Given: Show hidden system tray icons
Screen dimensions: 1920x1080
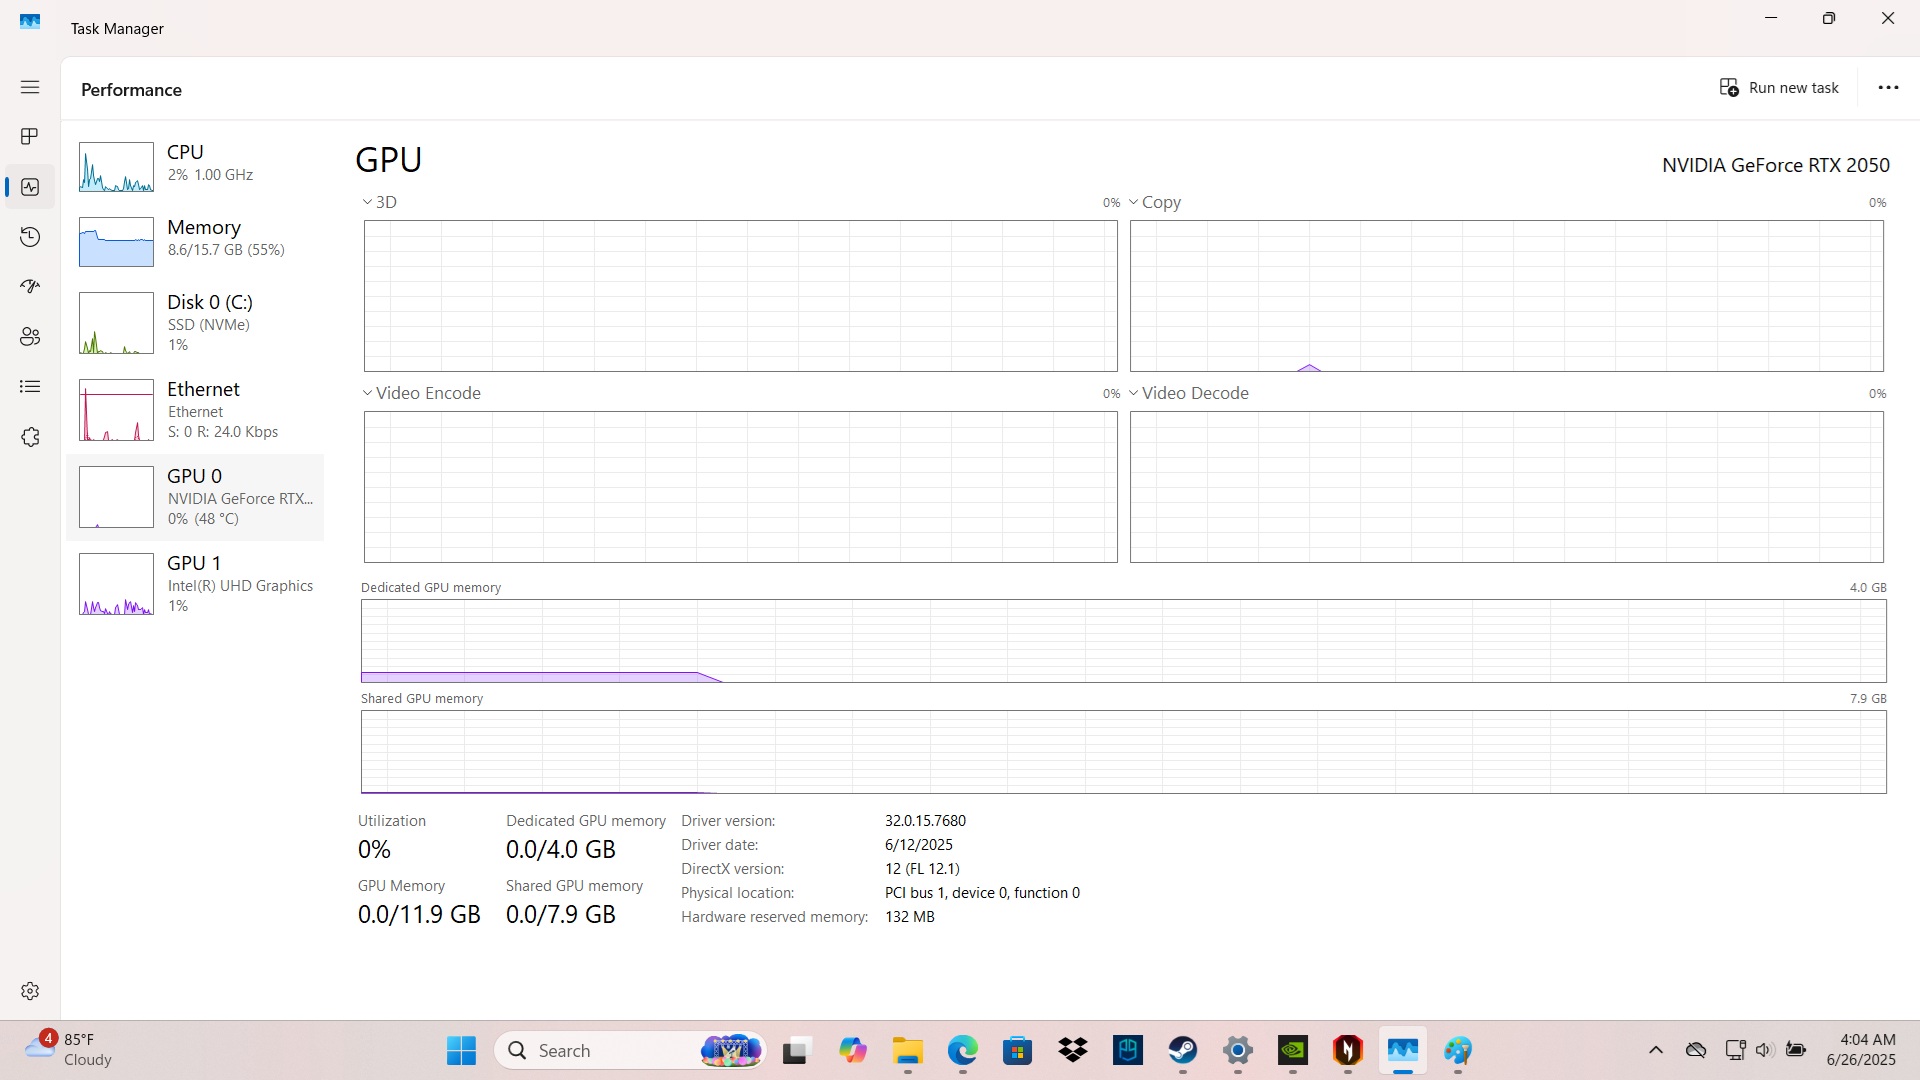Looking at the screenshot, I should 1656,1050.
